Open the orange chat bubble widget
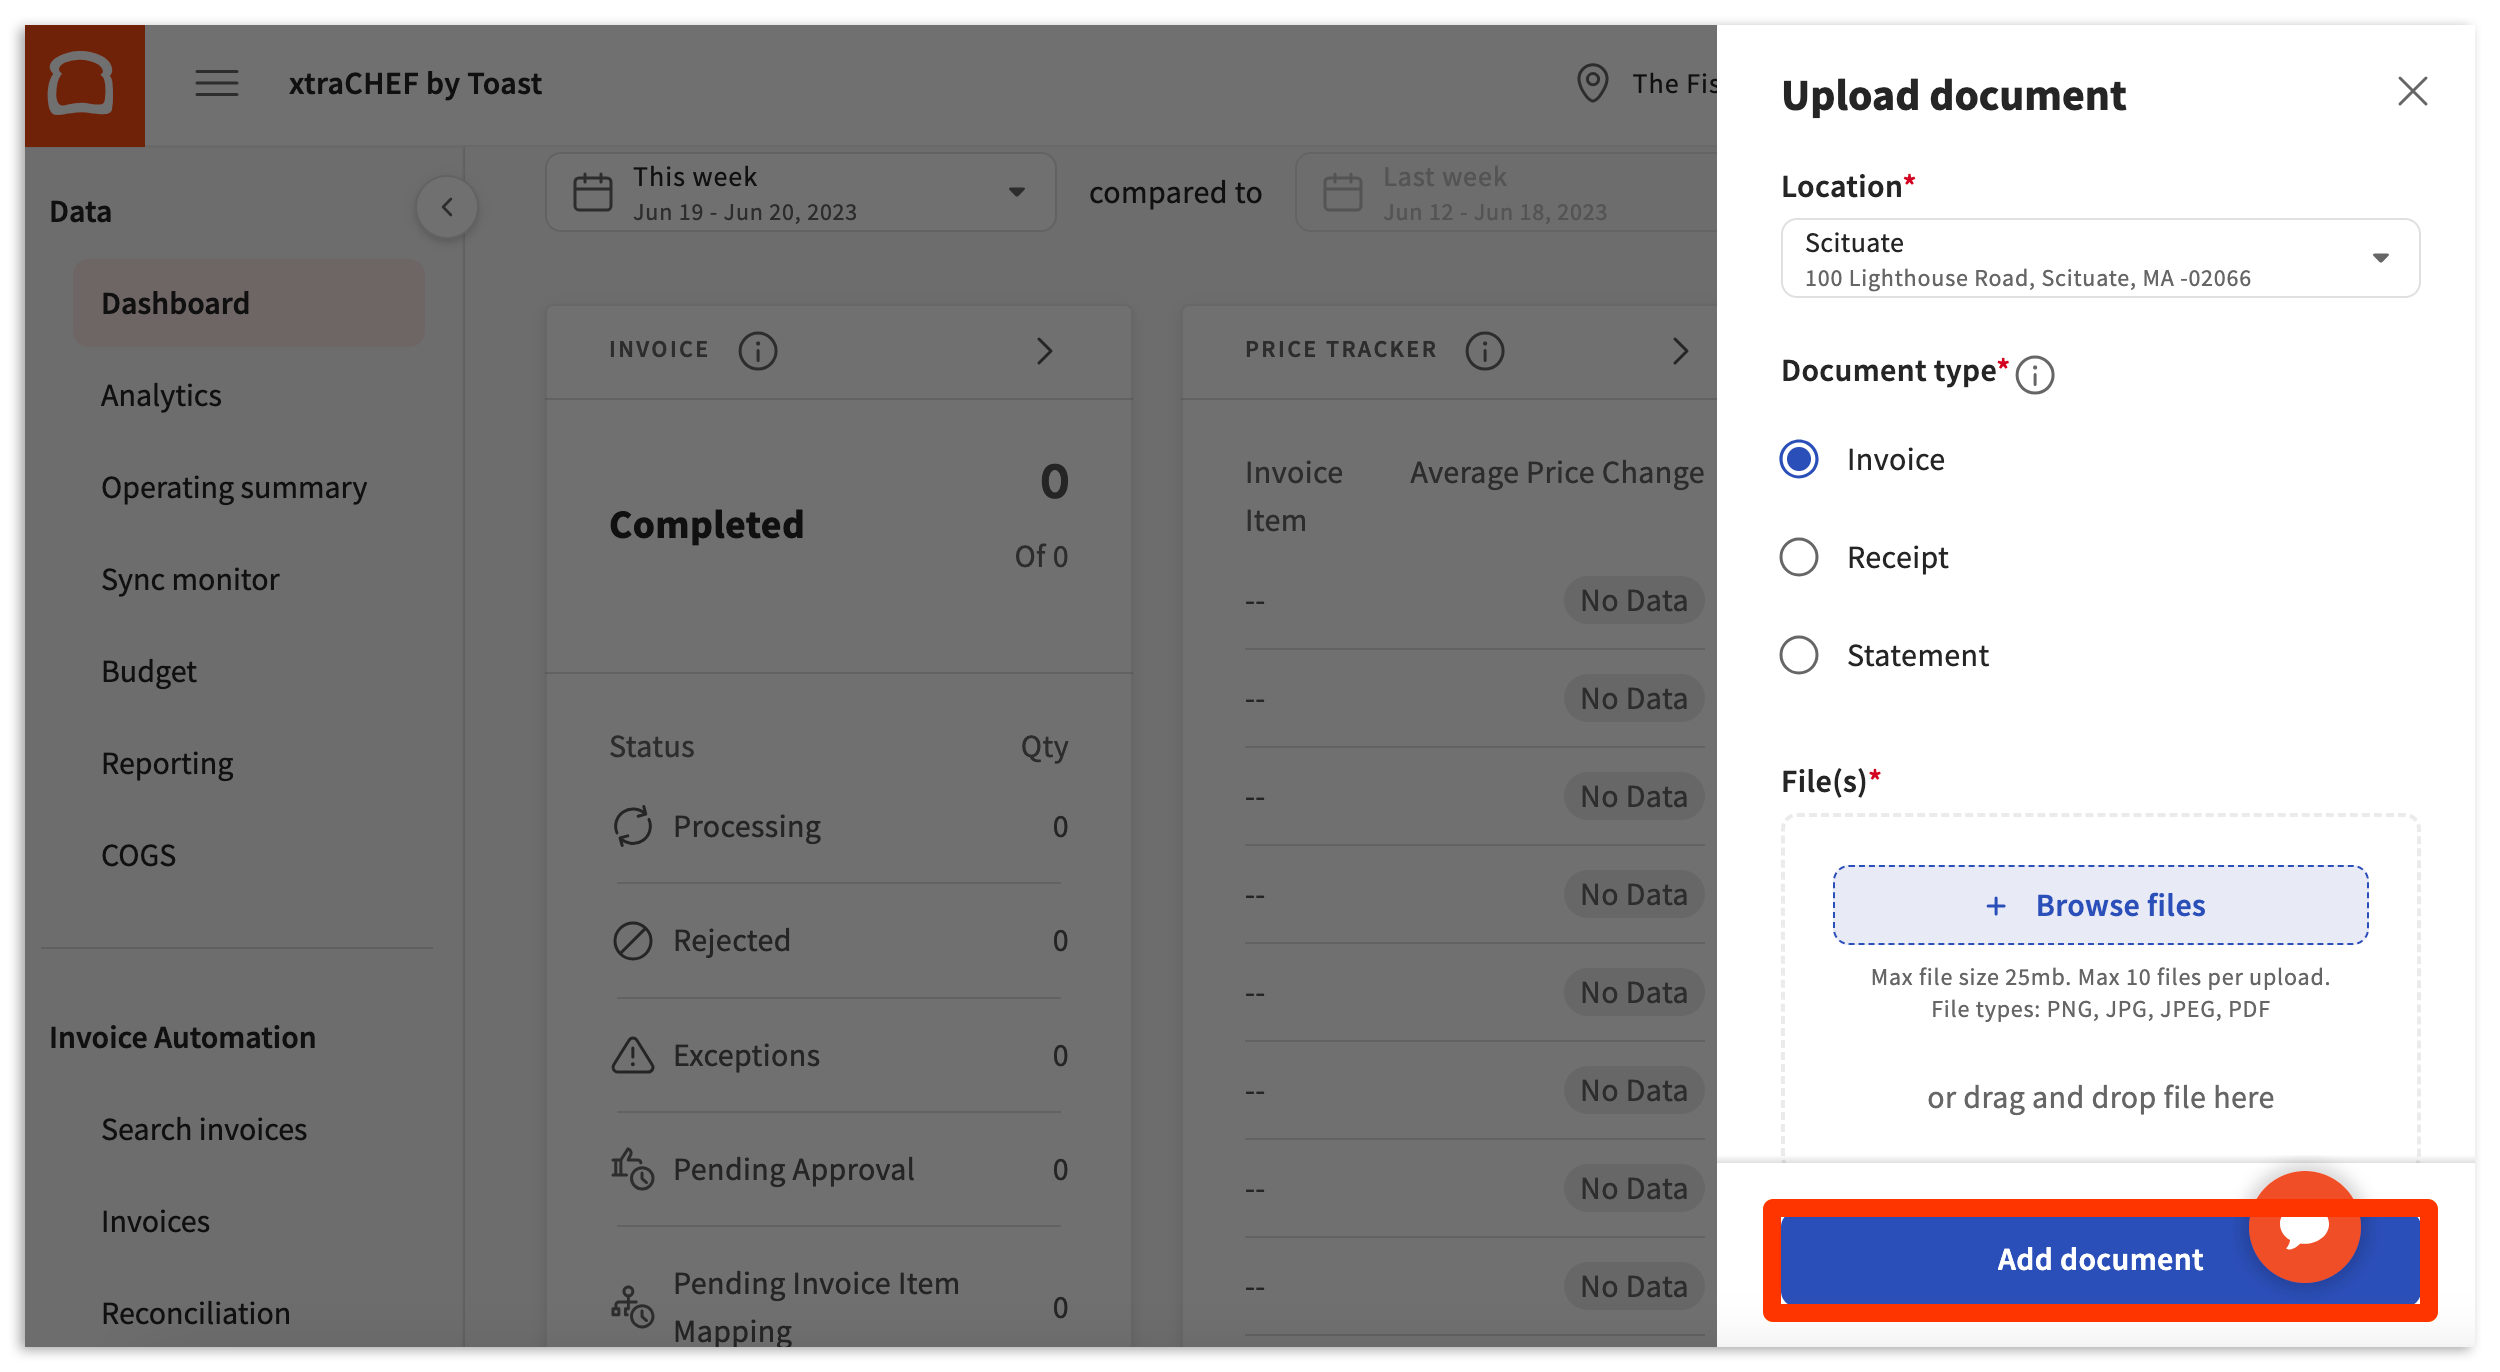 (x=2304, y=1227)
